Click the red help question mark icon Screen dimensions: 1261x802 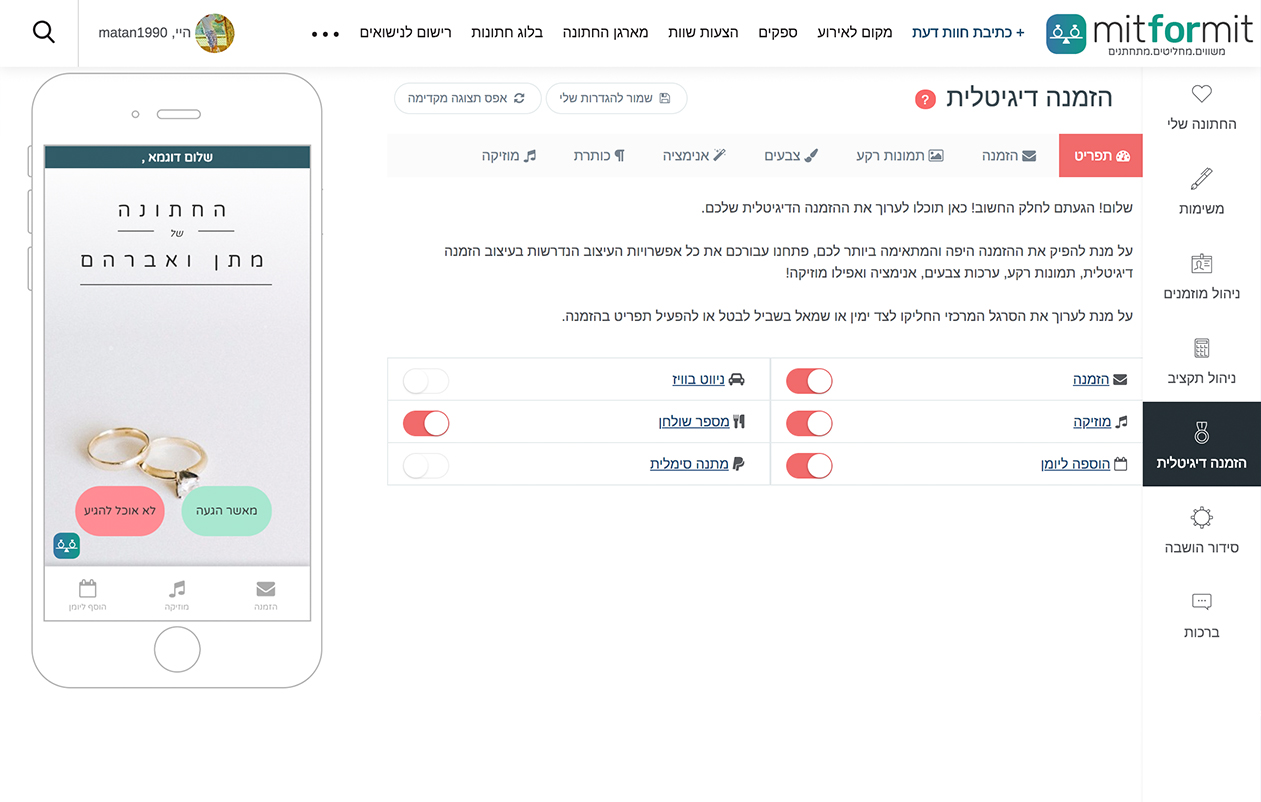coord(925,99)
